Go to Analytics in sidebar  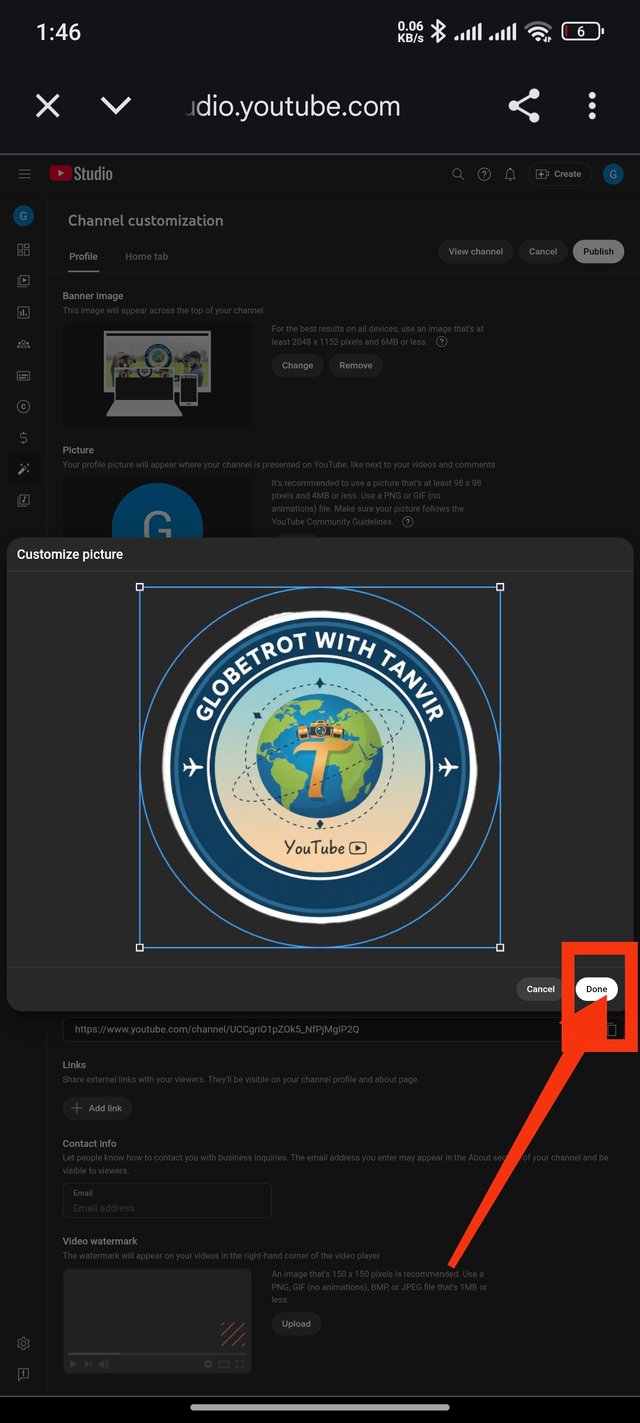24,312
